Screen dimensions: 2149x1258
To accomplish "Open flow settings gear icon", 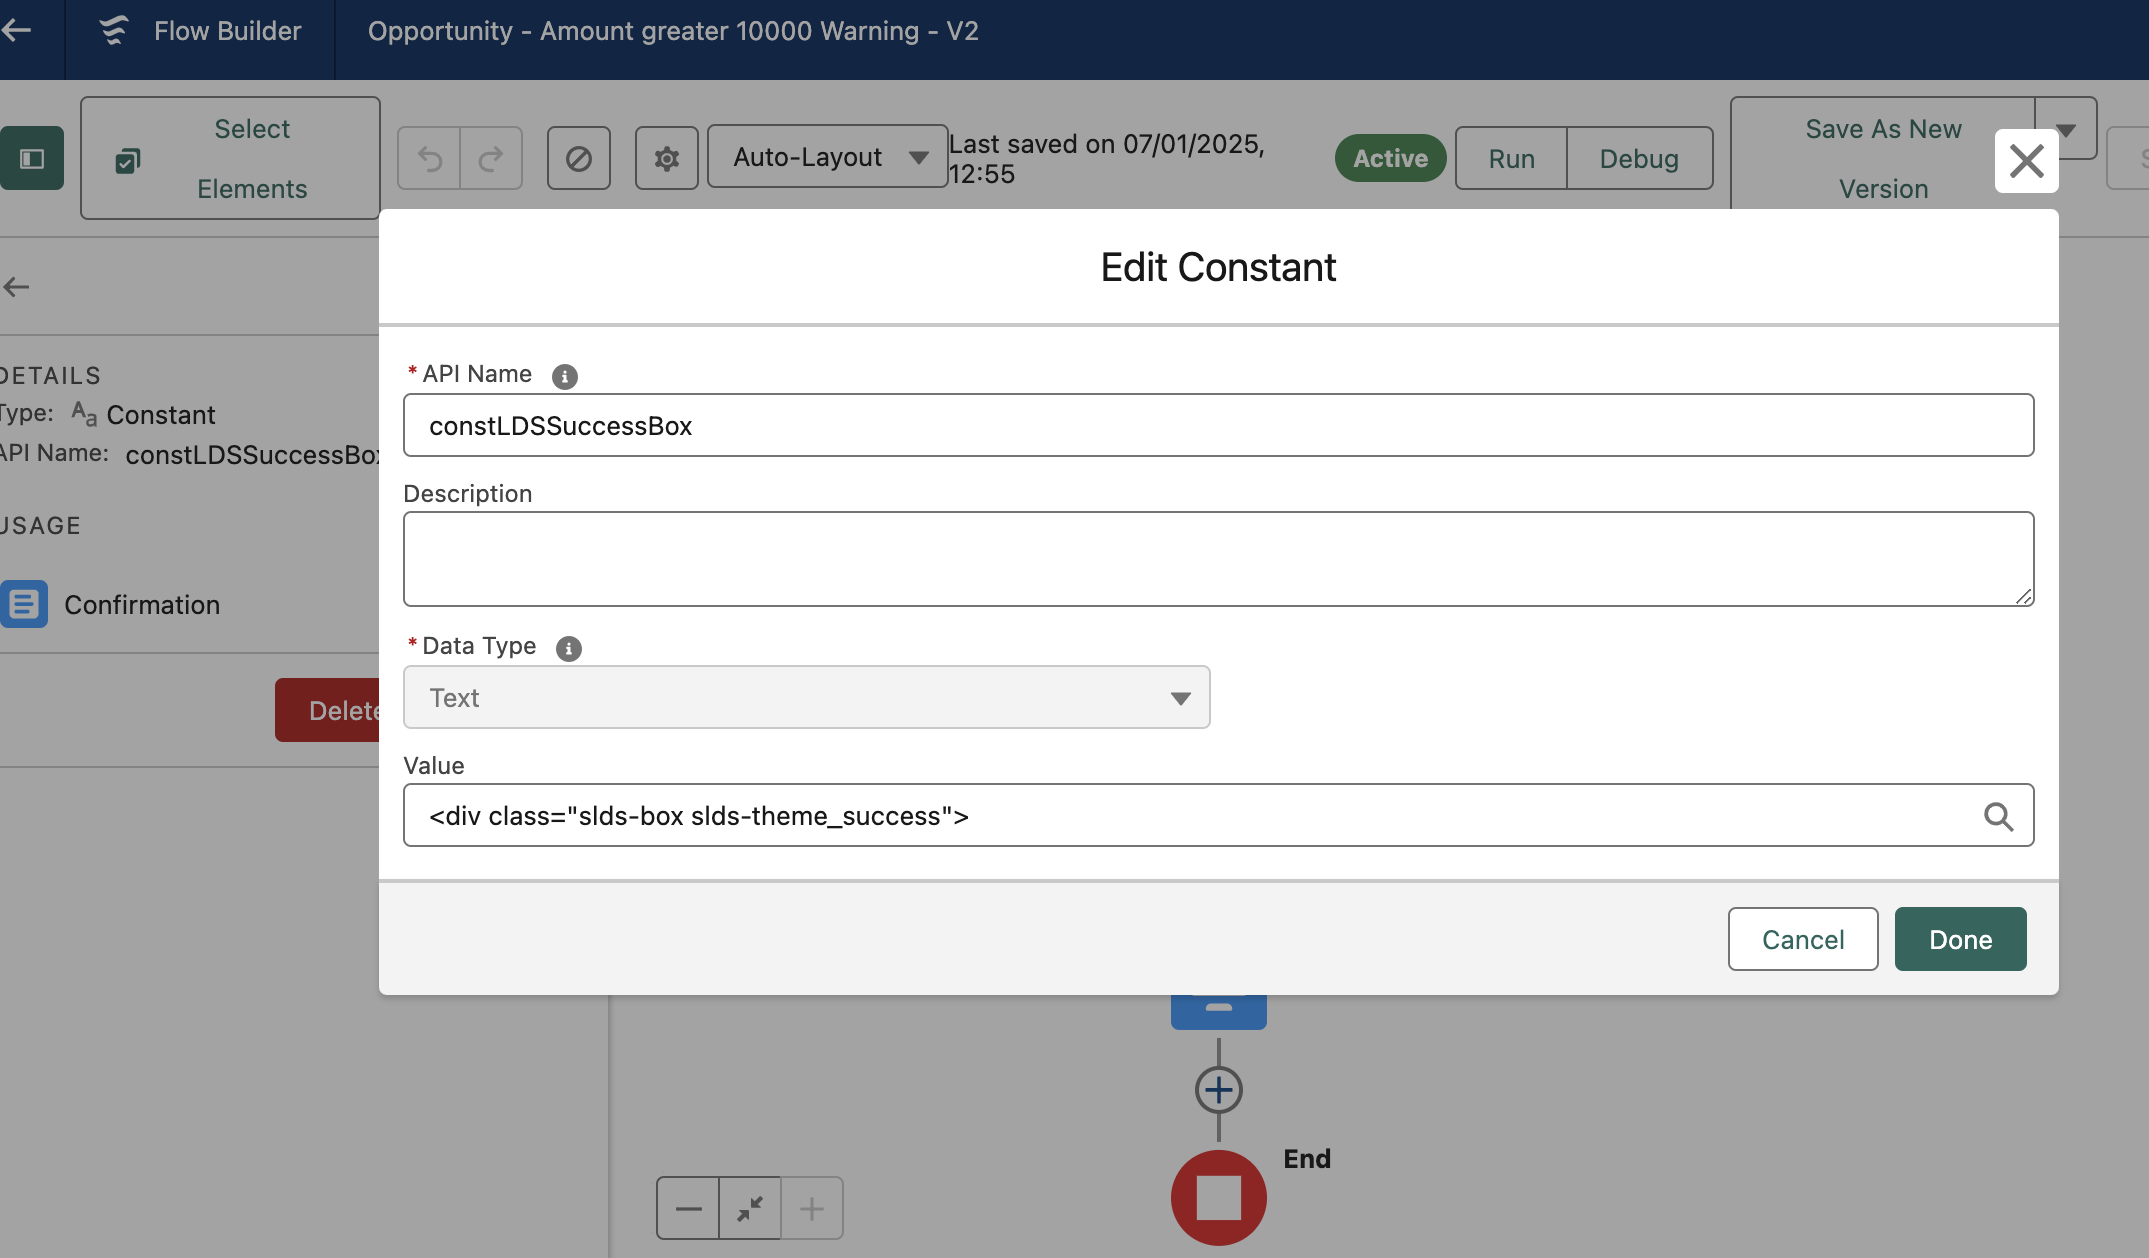I will point(666,158).
